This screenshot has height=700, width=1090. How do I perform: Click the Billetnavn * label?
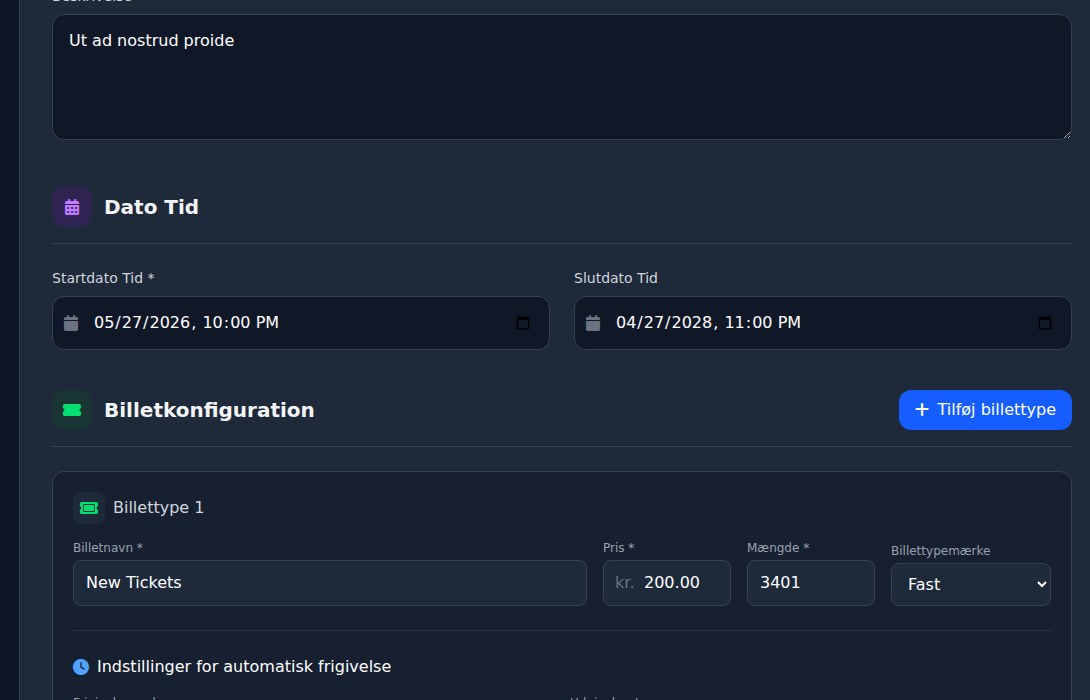(108, 548)
